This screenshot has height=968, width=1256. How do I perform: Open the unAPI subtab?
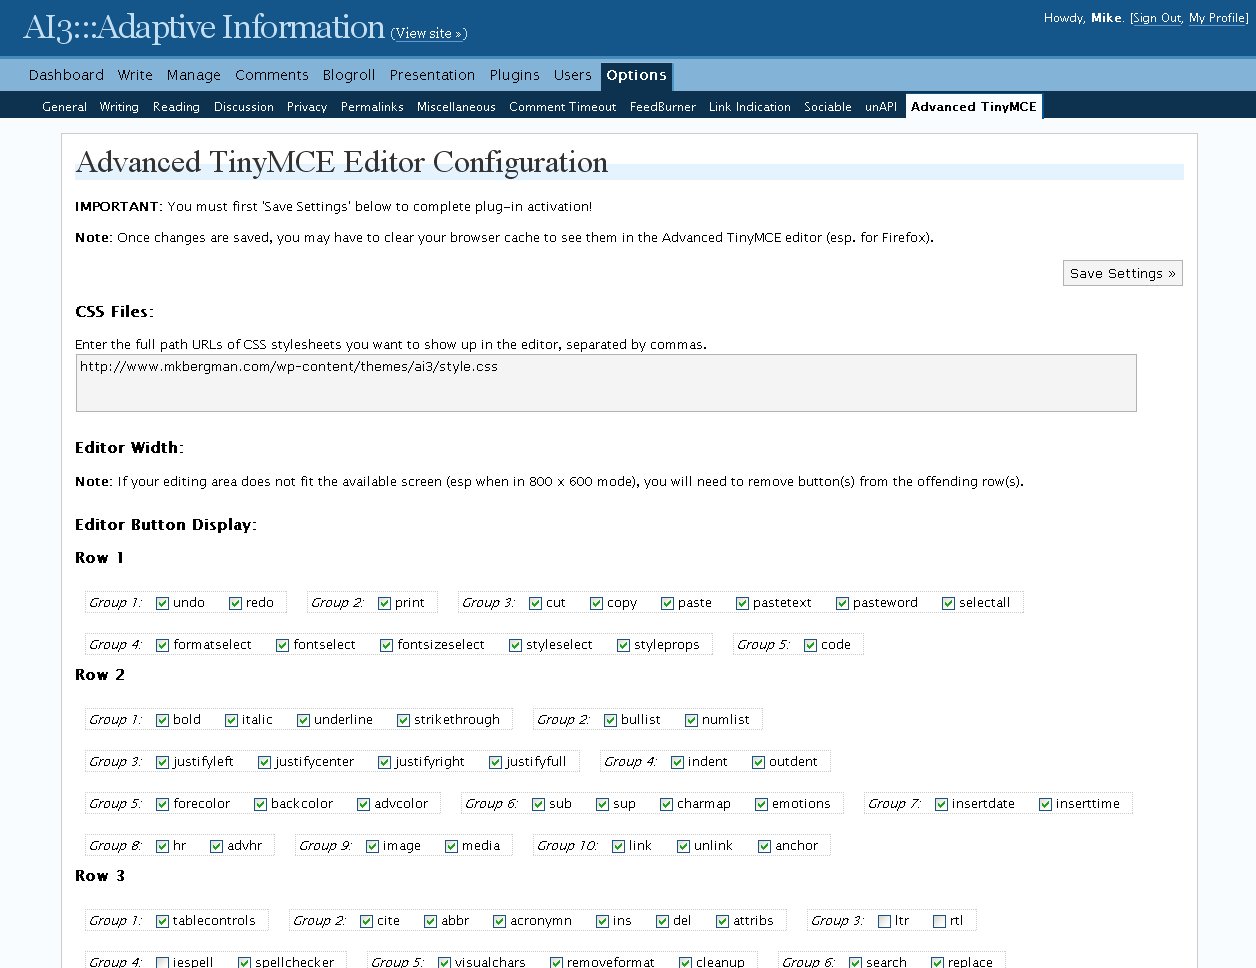(881, 107)
